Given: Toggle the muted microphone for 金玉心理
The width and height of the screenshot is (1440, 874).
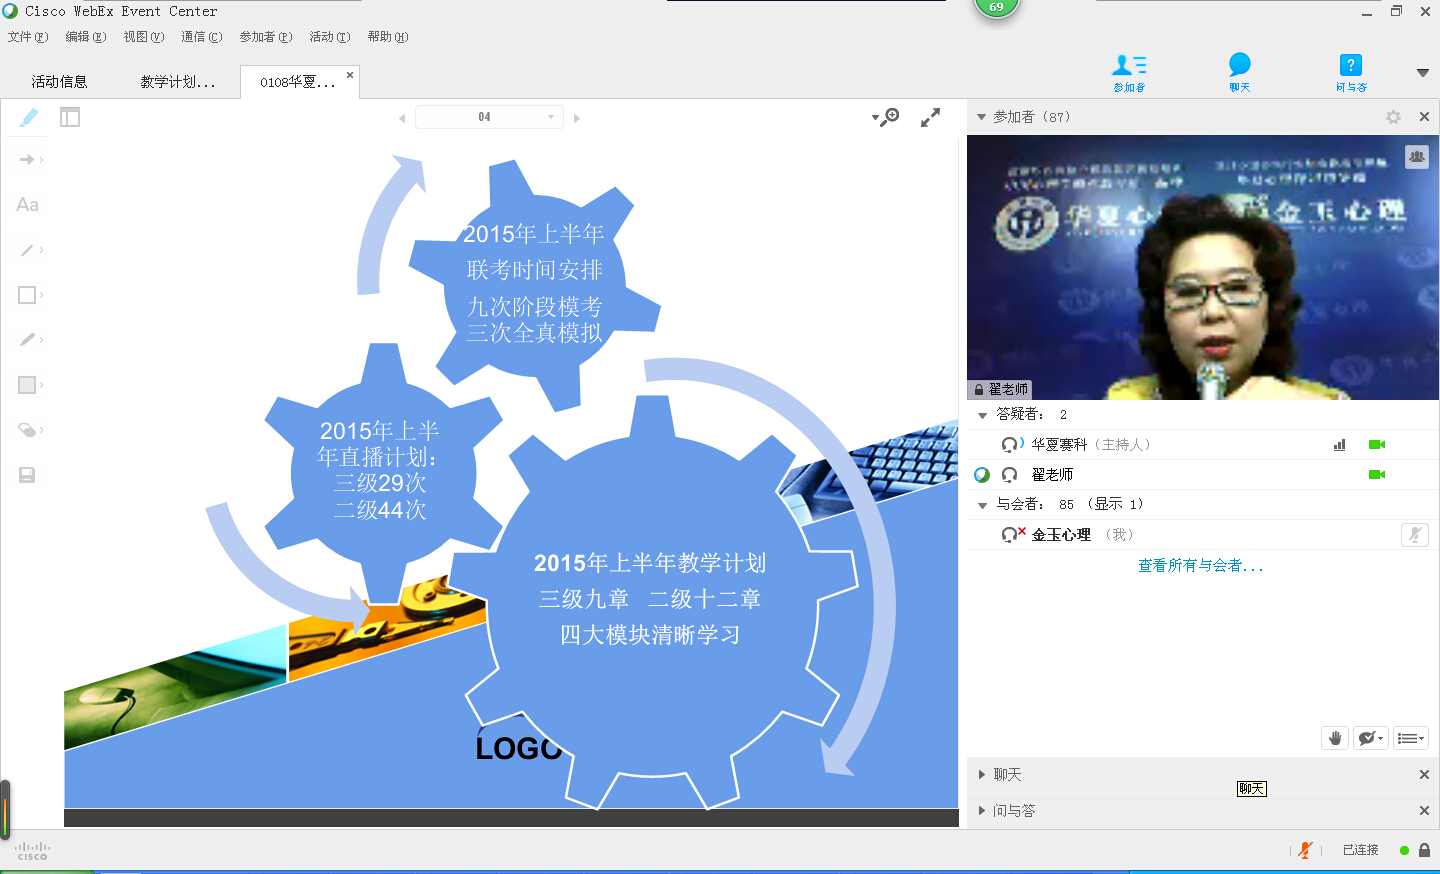Looking at the screenshot, I should 1415,535.
